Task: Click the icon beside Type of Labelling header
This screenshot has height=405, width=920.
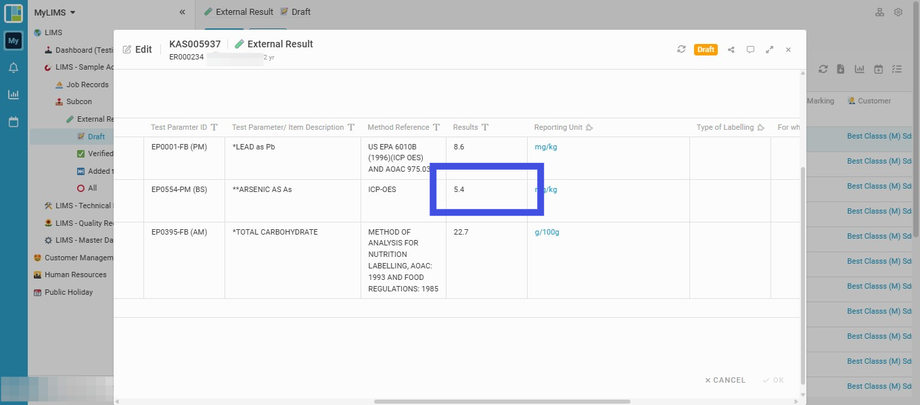Action: [x=761, y=127]
